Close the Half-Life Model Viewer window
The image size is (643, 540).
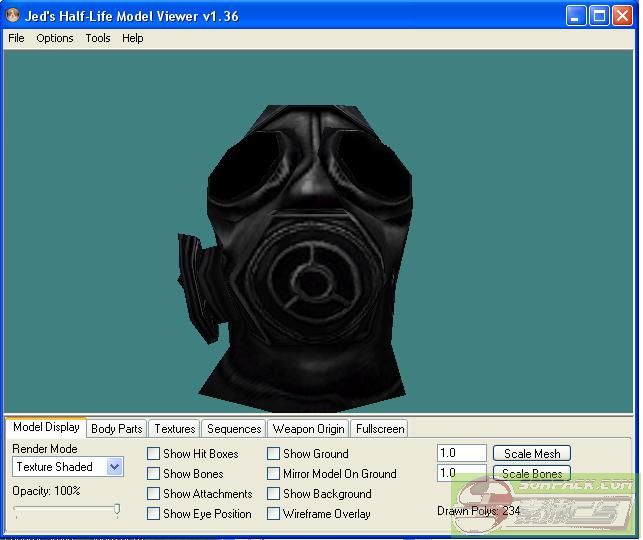tap(622, 15)
